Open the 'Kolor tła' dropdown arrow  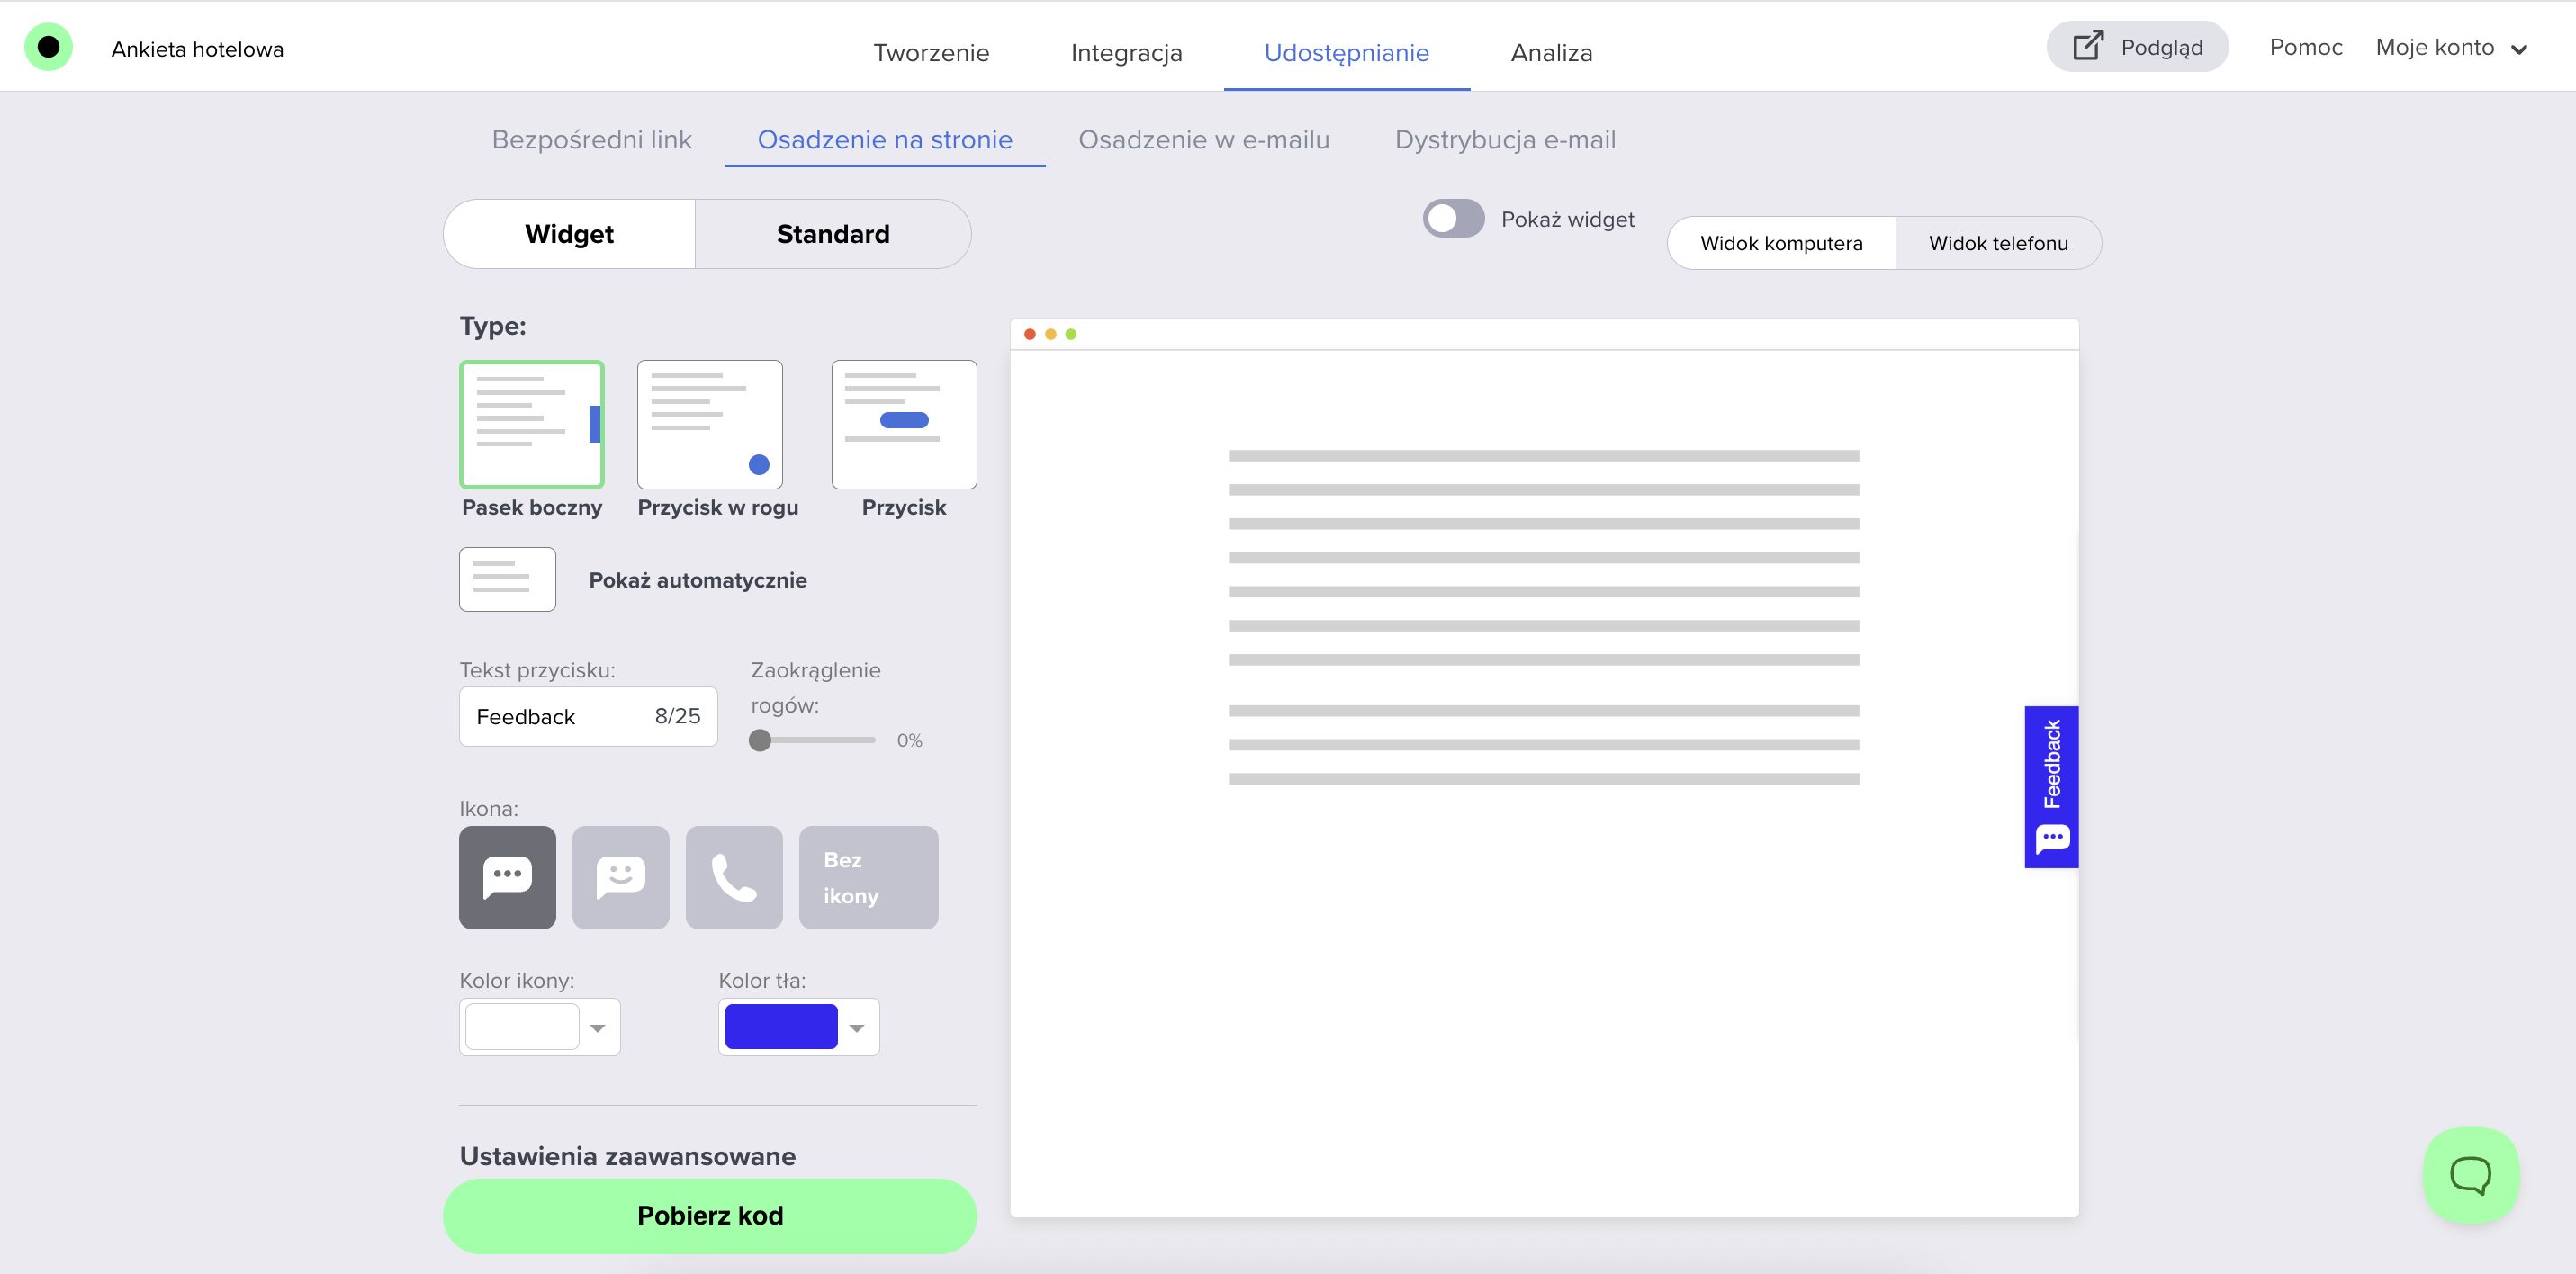pos(857,1028)
